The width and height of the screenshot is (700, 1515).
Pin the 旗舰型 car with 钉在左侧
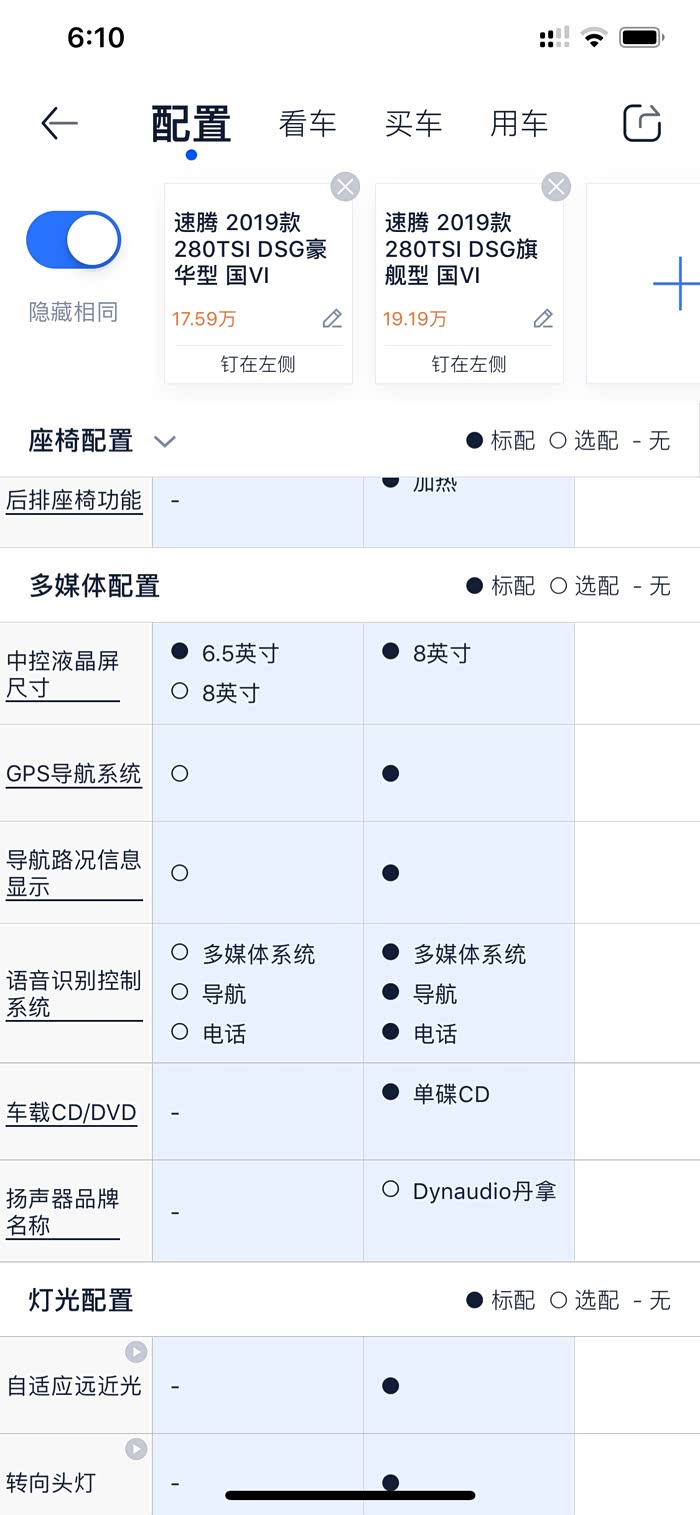click(x=469, y=364)
